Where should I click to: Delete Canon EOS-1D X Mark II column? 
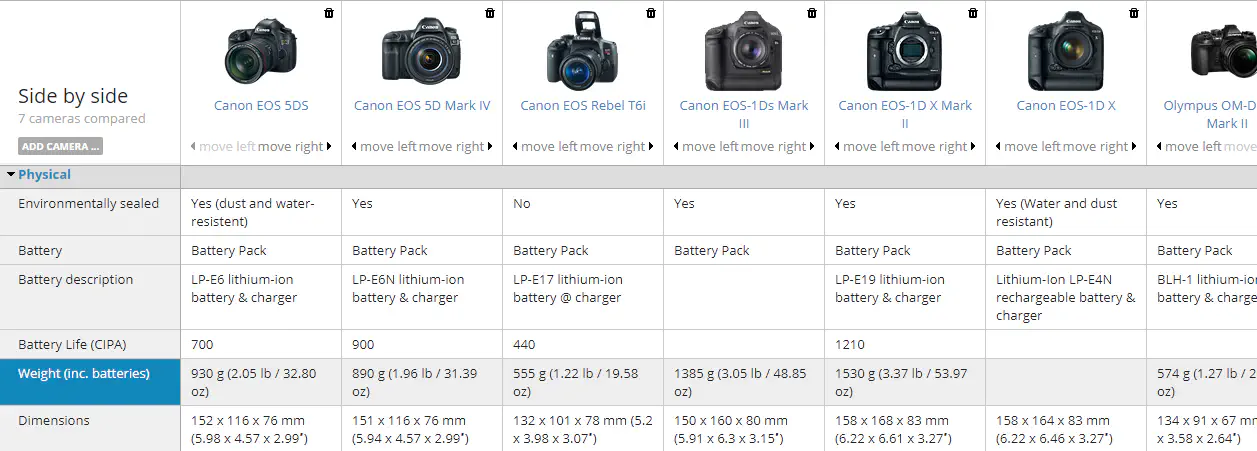(x=973, y=13)
